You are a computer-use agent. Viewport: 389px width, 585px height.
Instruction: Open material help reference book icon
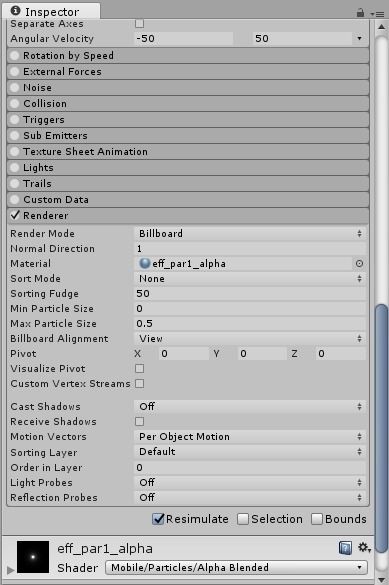tap(345, 548)
